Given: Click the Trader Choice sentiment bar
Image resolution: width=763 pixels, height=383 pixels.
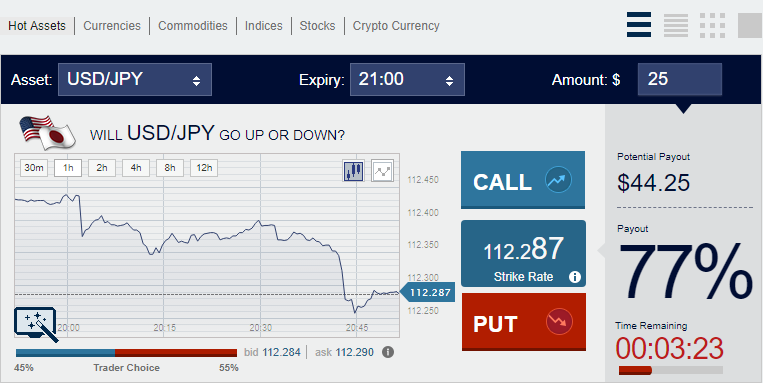Looking at the screenshot, I should 127,353.
